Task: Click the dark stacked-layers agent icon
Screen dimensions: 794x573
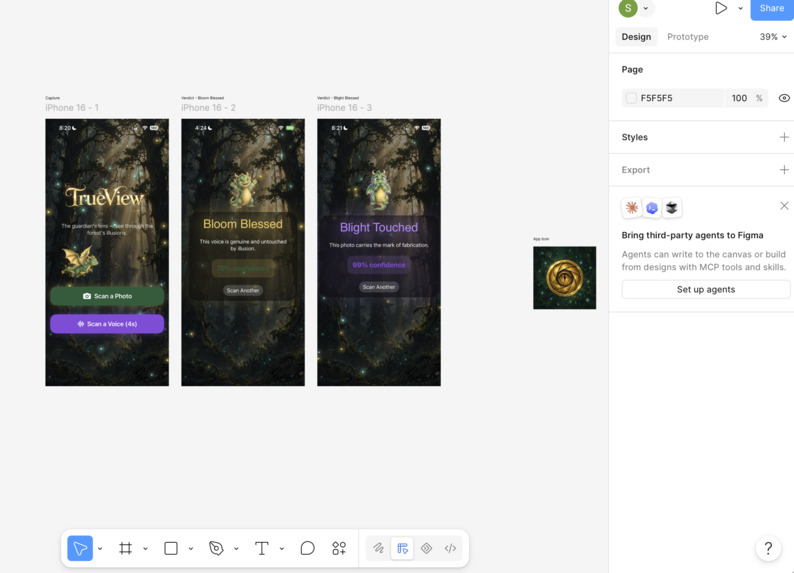Action: pos(671,208)
